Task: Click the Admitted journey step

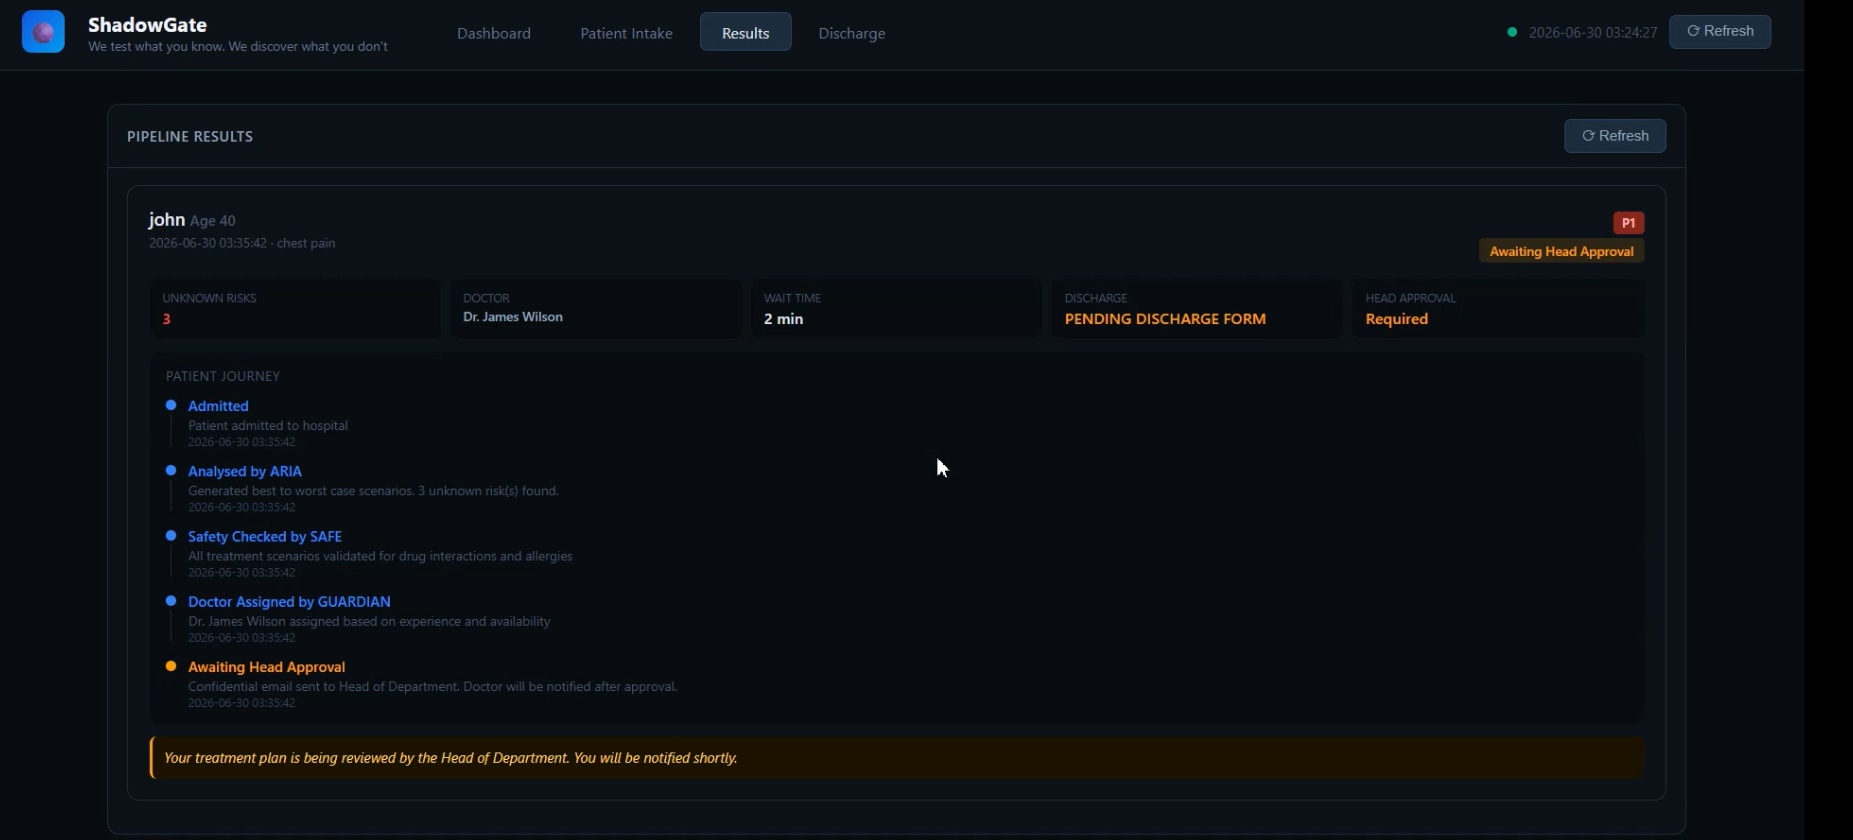Action: point(218,406)
